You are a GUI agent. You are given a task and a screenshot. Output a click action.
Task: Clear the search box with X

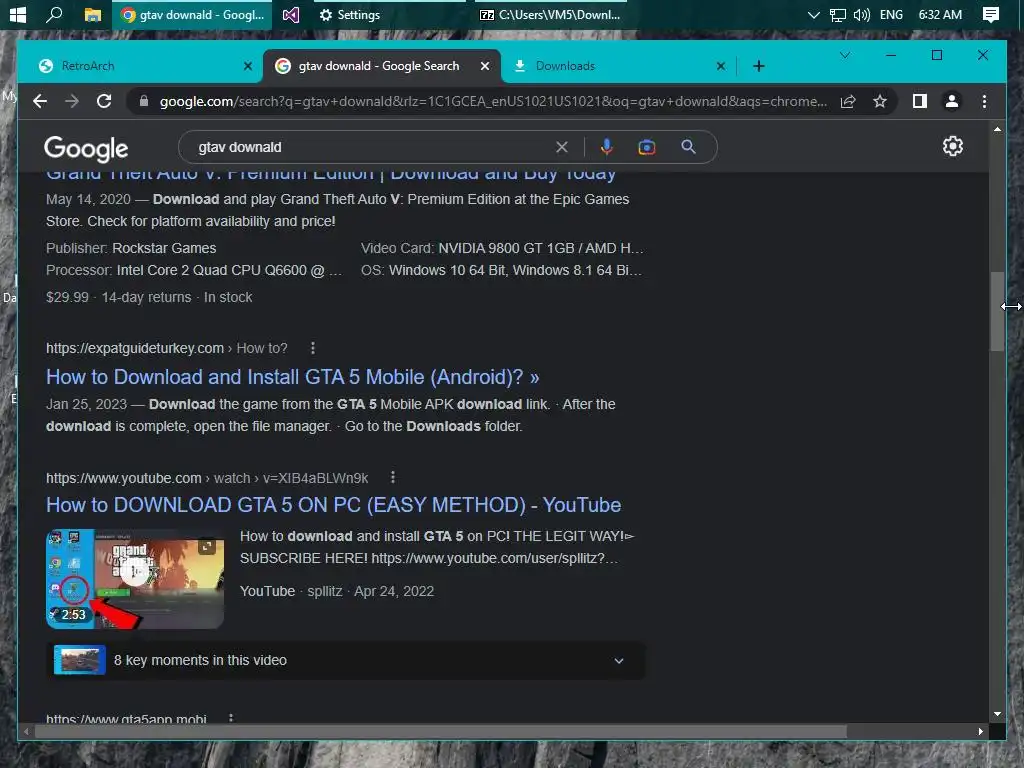[562, 147]
